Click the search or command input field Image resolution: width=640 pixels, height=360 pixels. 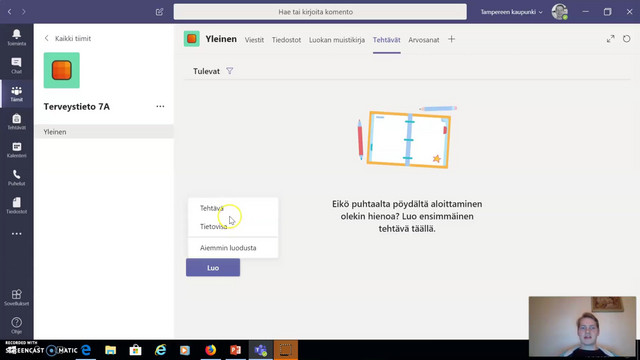(320, 12)
